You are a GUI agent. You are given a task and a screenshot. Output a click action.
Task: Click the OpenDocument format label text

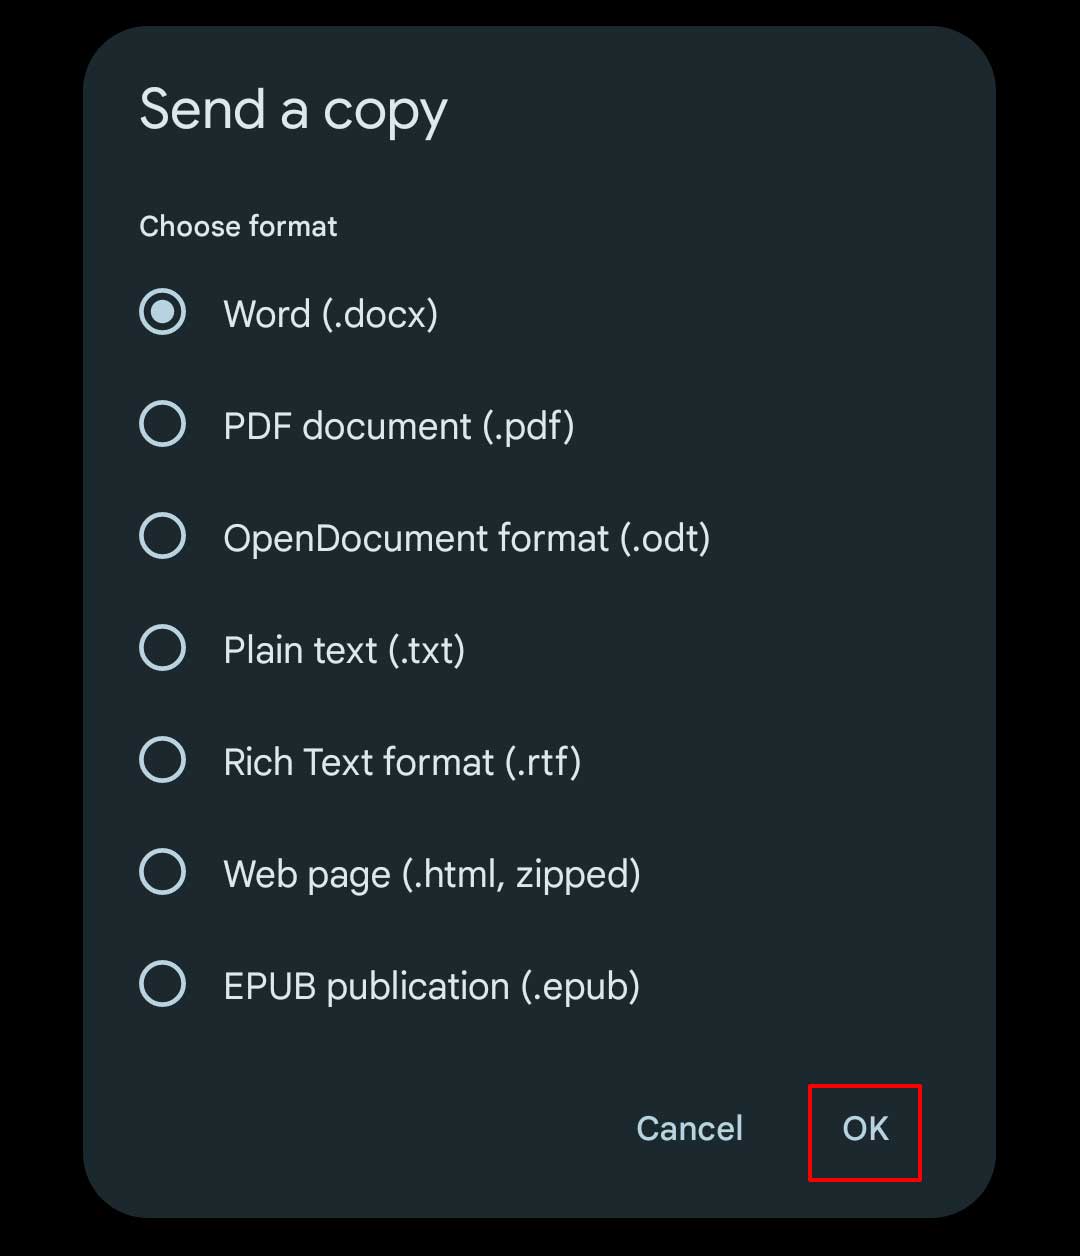(467, 536)
